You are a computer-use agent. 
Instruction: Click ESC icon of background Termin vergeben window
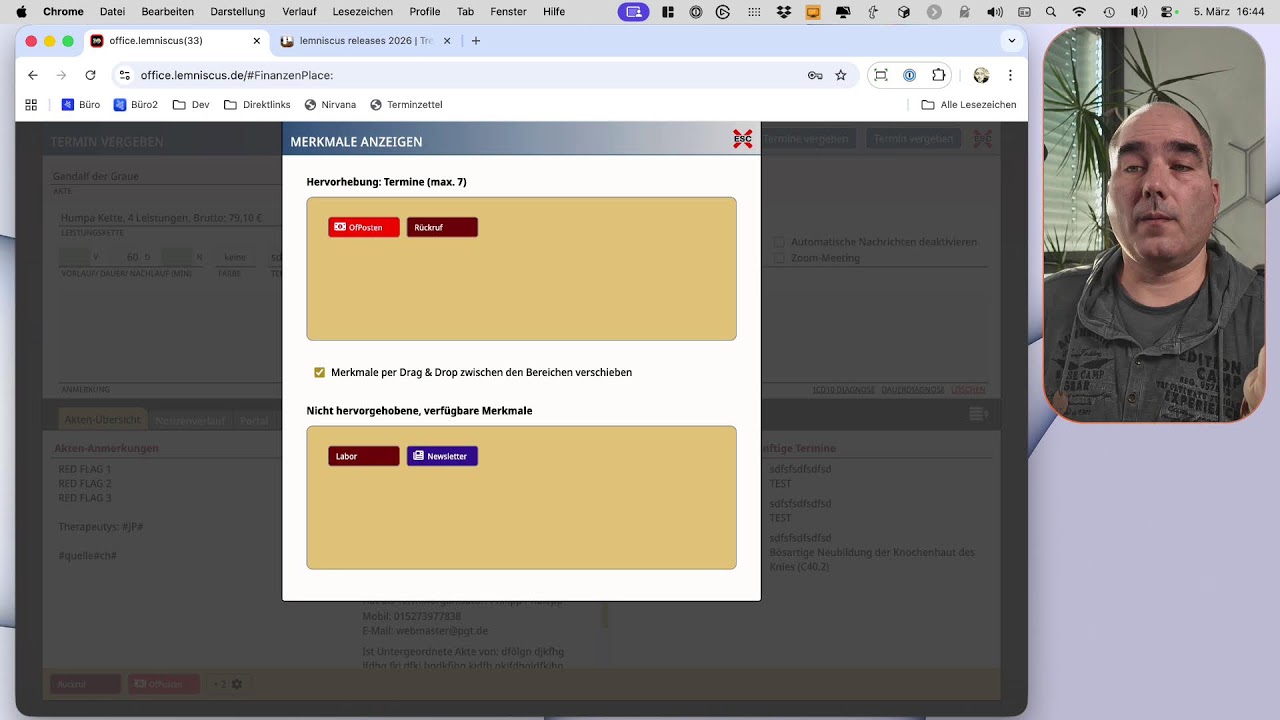[x=983, y=139]
